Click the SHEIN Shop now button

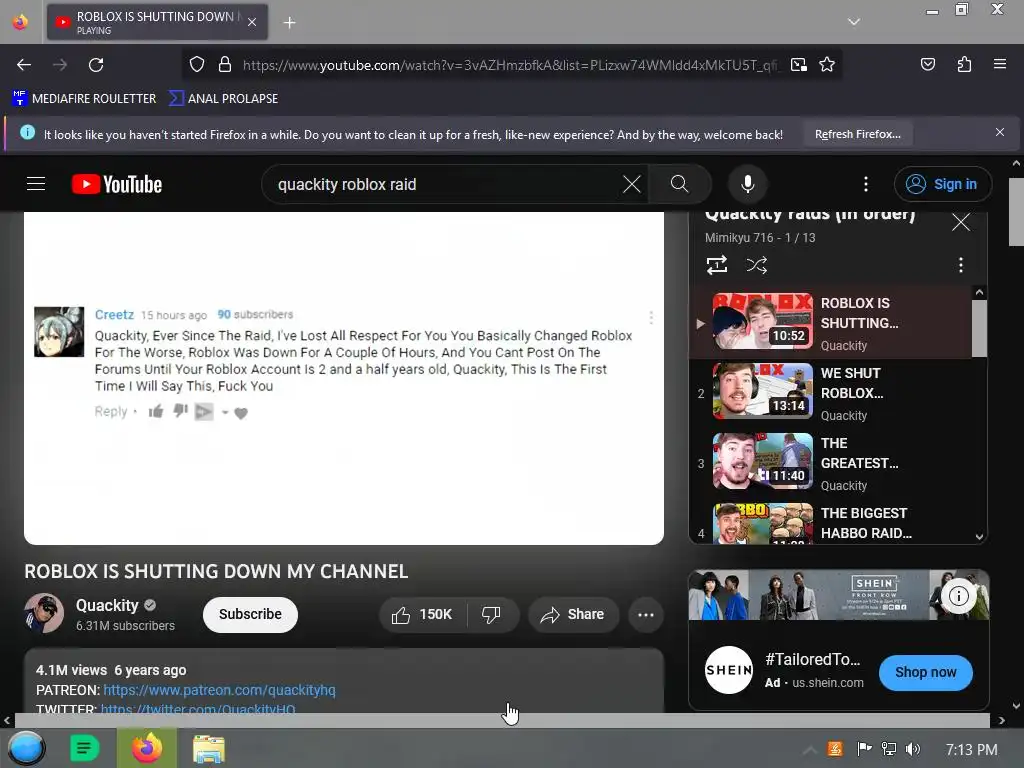click(925, 672)
